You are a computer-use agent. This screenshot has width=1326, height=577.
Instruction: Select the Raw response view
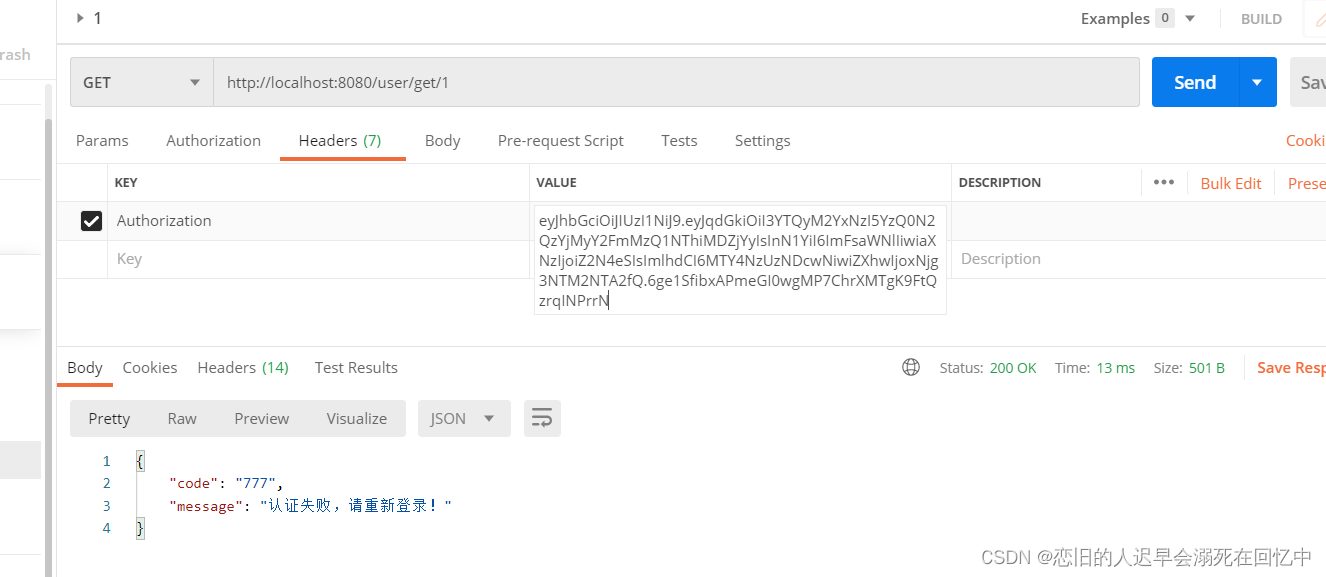pyautogui.click(x=181, y=418)
